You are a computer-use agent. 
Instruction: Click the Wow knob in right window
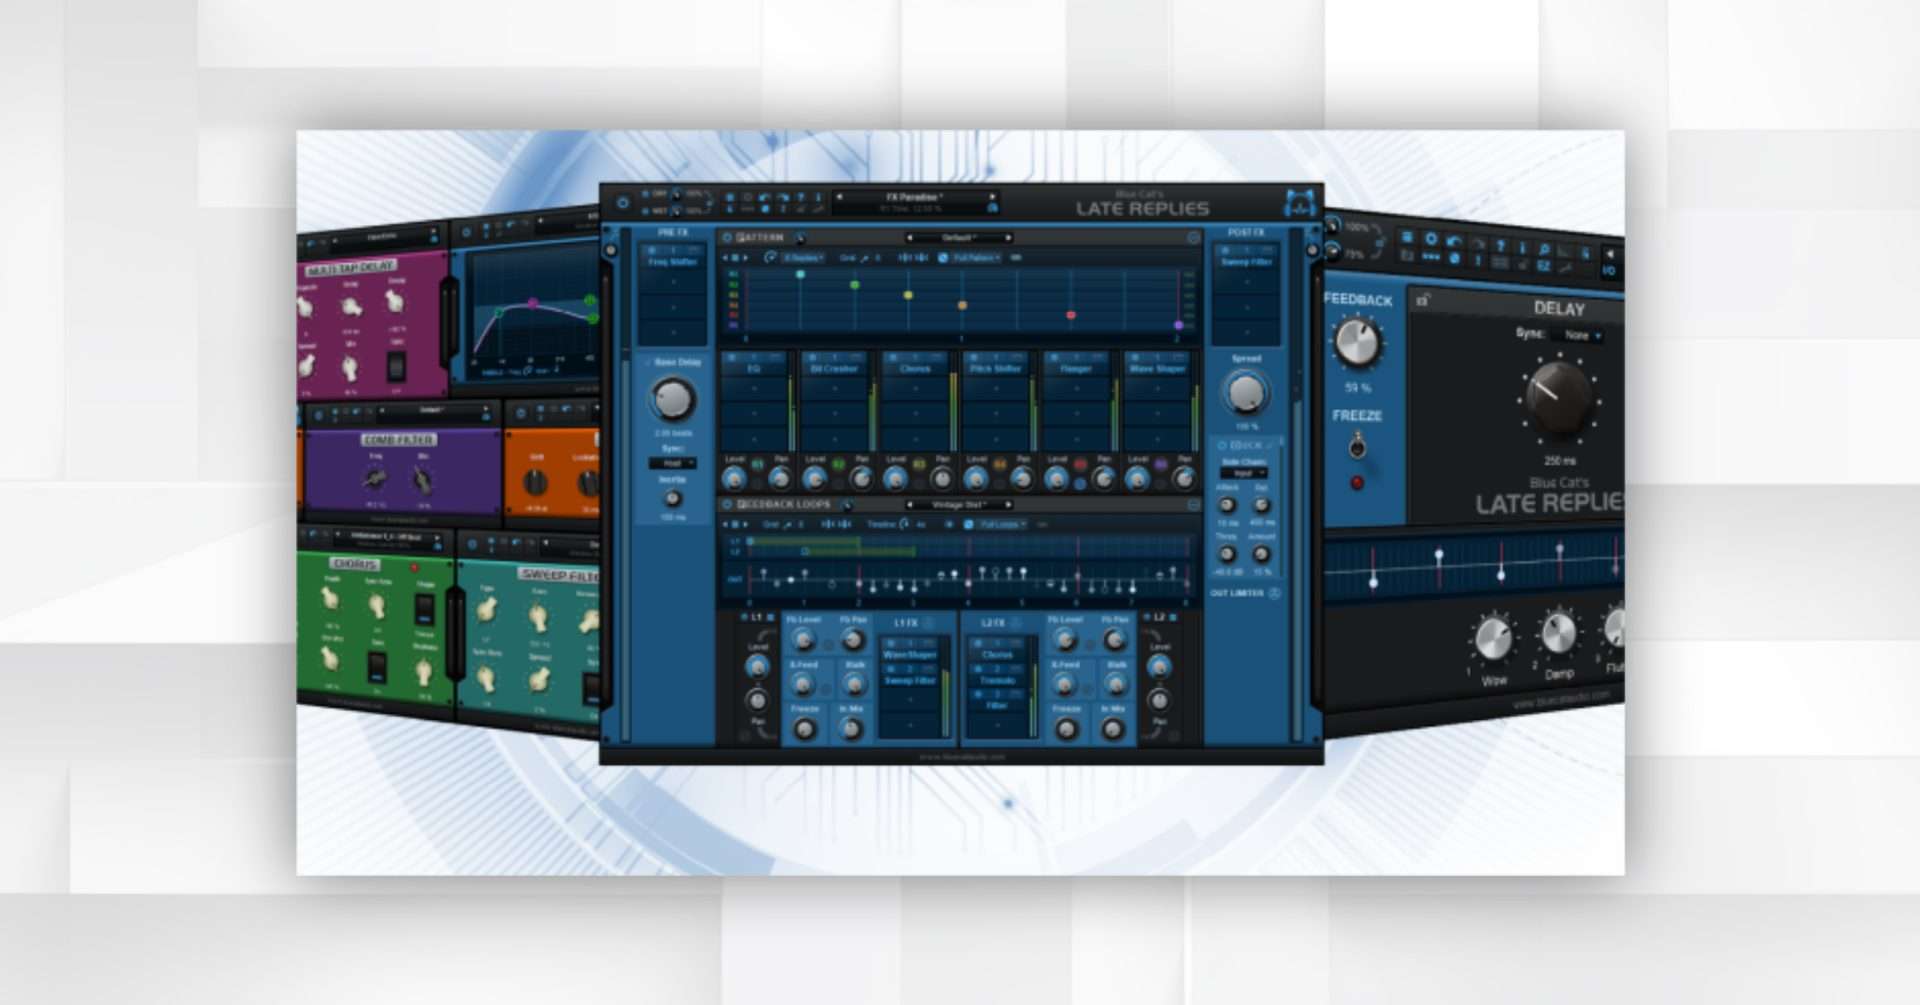pos(1492,638)
